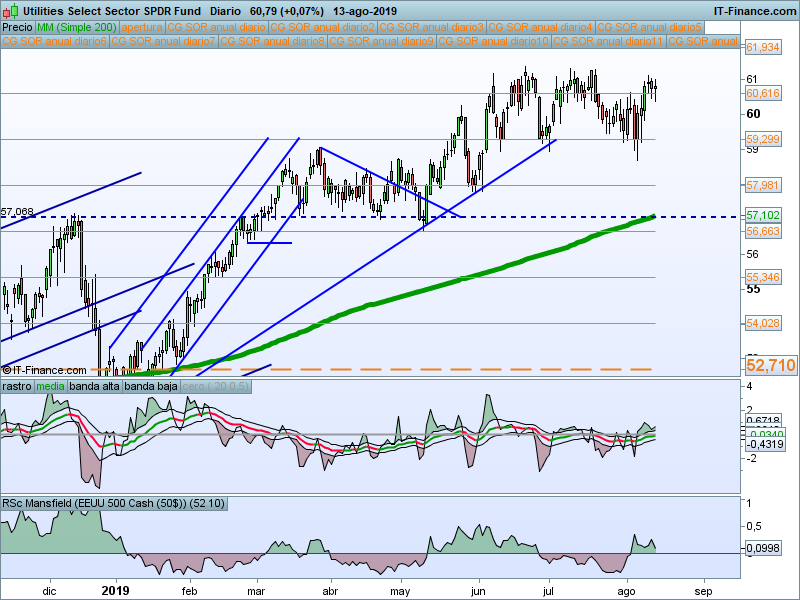Click the 'CG SOR anual diario6' label
The height and width of the screenshot is (600, 800).
55,41
